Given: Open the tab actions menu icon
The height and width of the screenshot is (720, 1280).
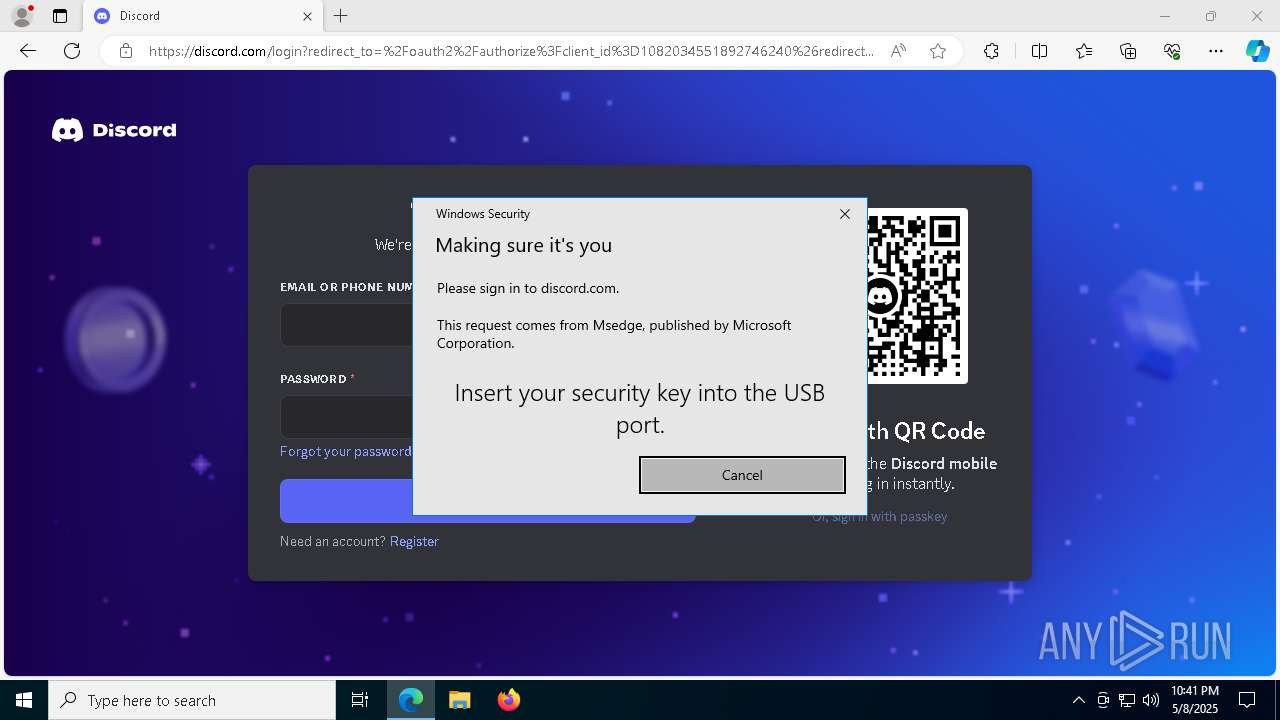Looking at the screenshot, I should (x=60, y=16).
